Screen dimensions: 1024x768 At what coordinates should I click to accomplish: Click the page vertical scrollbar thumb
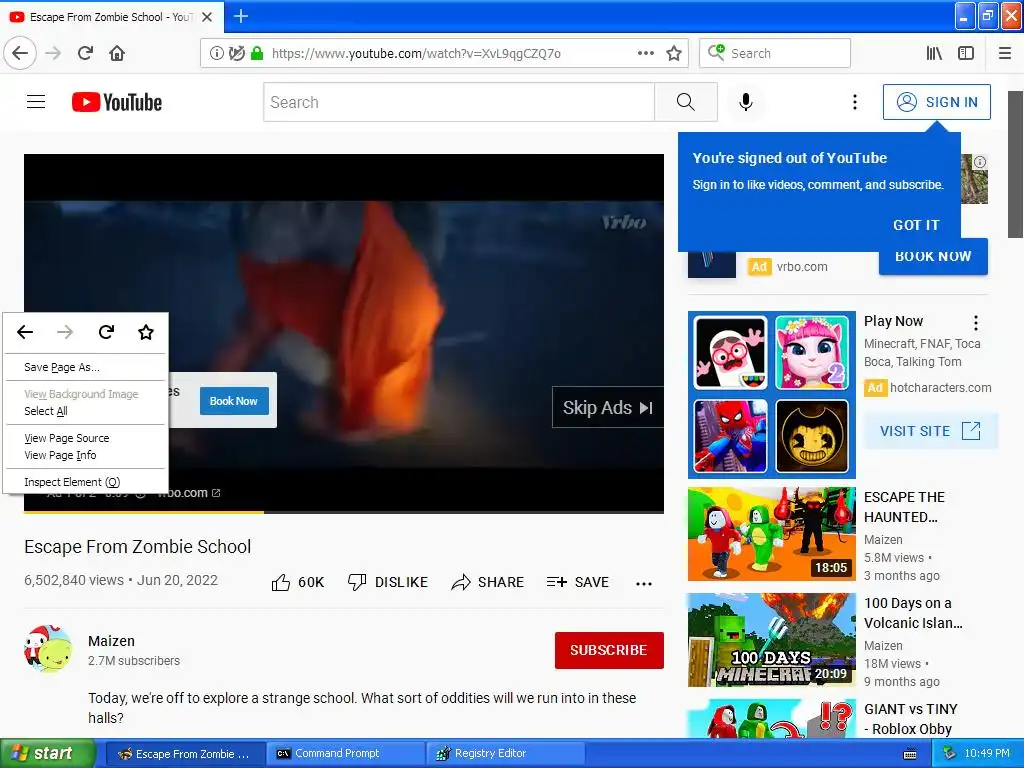[1015, 165]
